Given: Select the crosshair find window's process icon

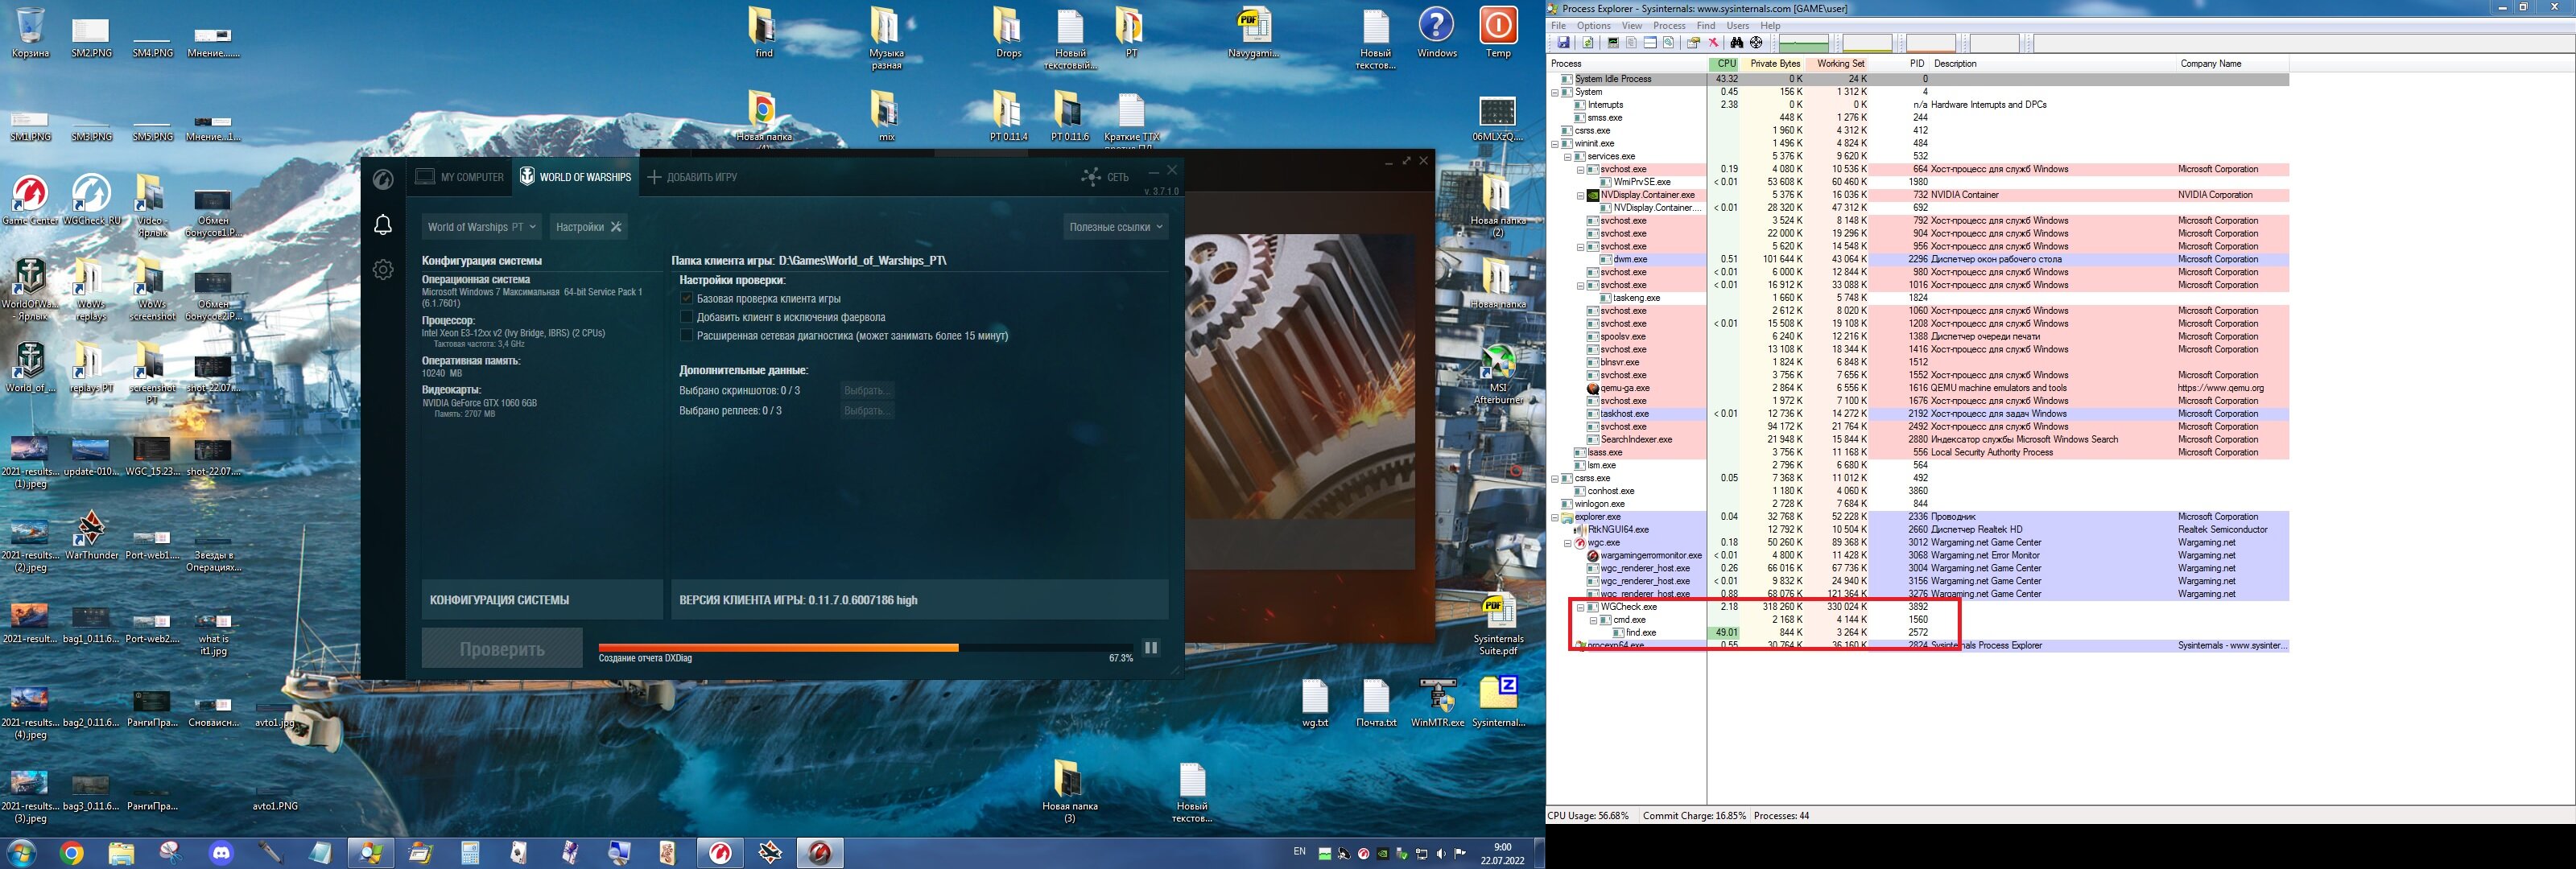Looking at the screenshot, I should tap(1756, 43).
